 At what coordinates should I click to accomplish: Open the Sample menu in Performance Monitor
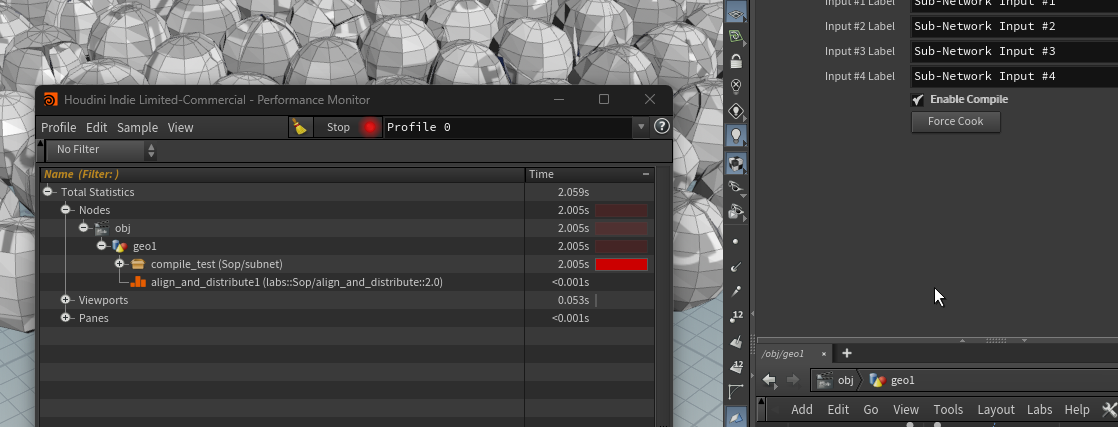137,127
